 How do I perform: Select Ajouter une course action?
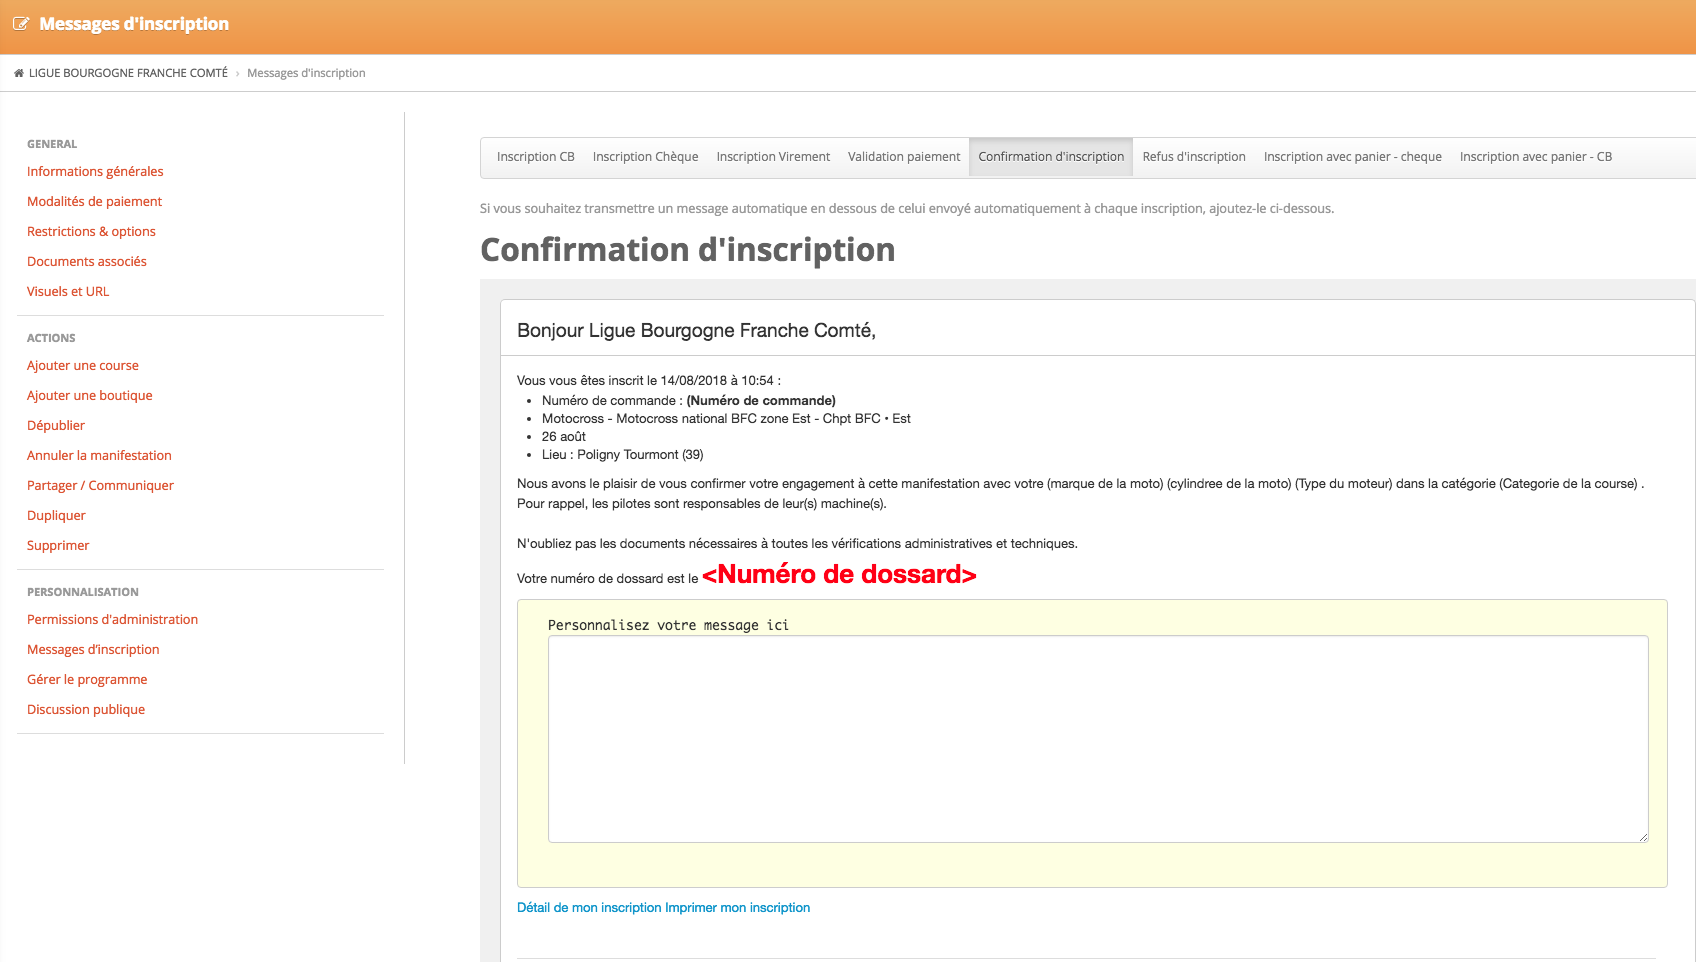83,365
